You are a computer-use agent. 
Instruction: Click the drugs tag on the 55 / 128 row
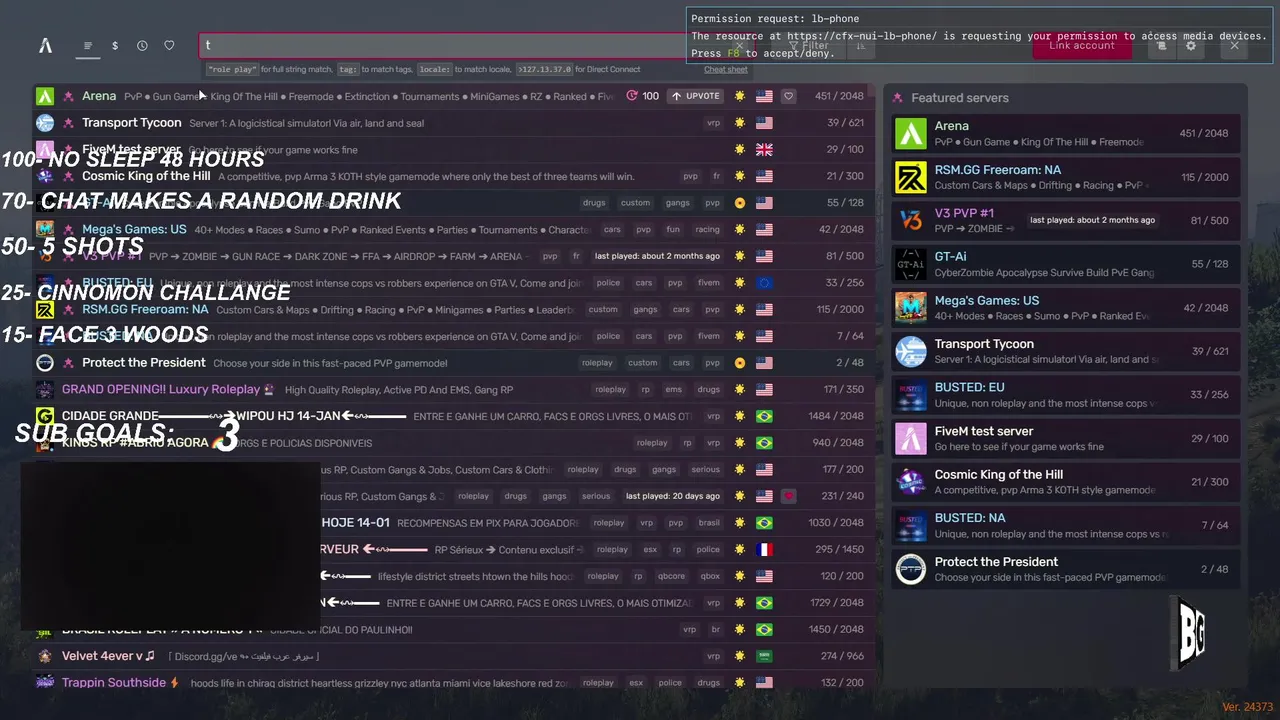[594, 203]
